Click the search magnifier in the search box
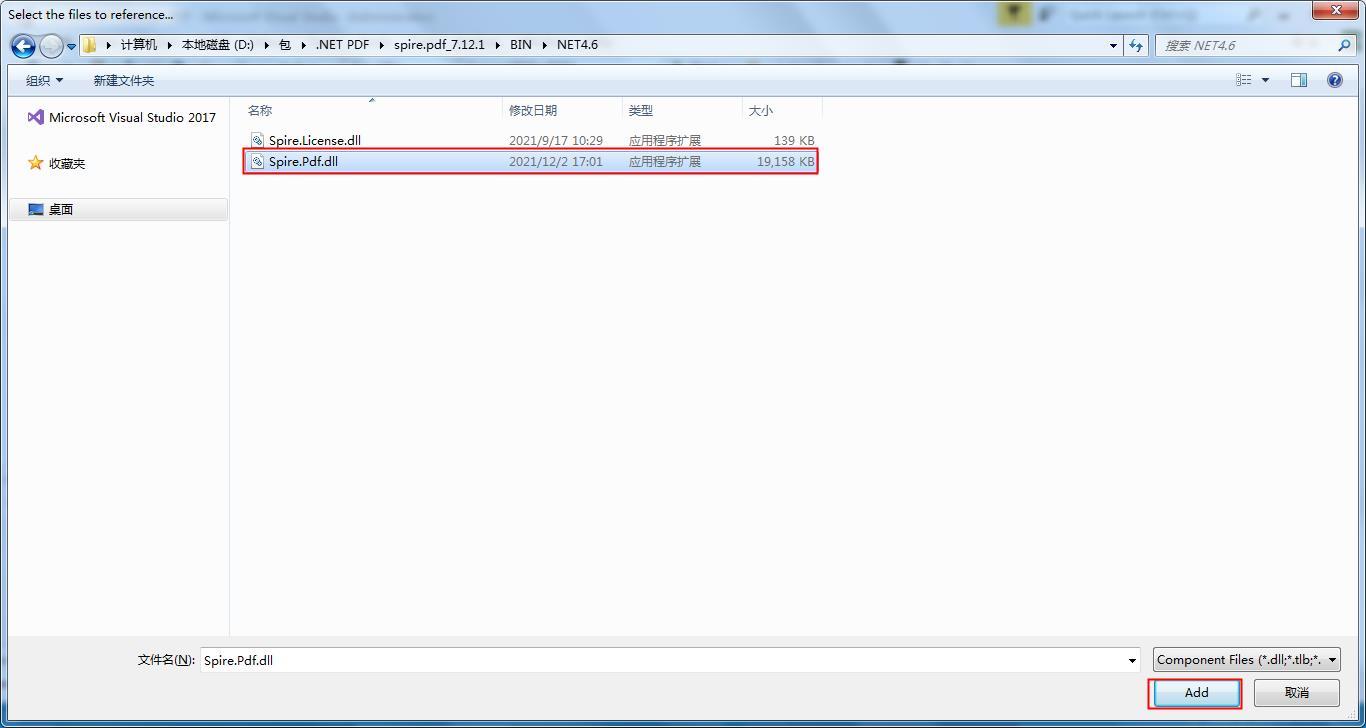 click(1345, 45)
